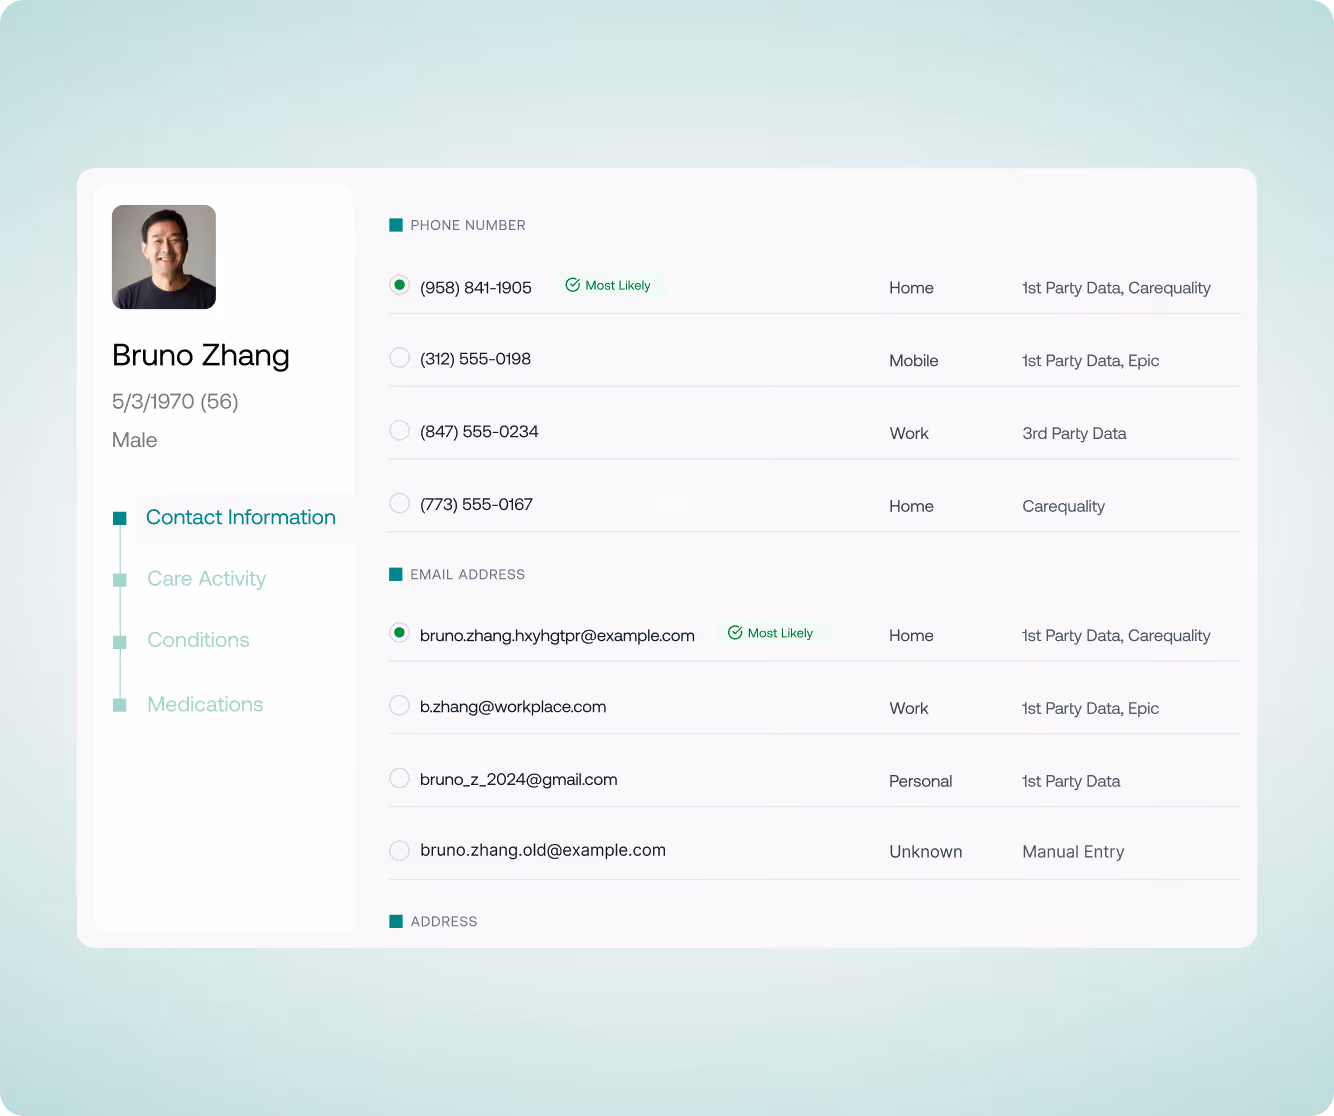The height and width of the screenshot is (1116, 1334).
Task: Click the Most Likely badge beside (958) 841-1905
Action: [609, 285]
